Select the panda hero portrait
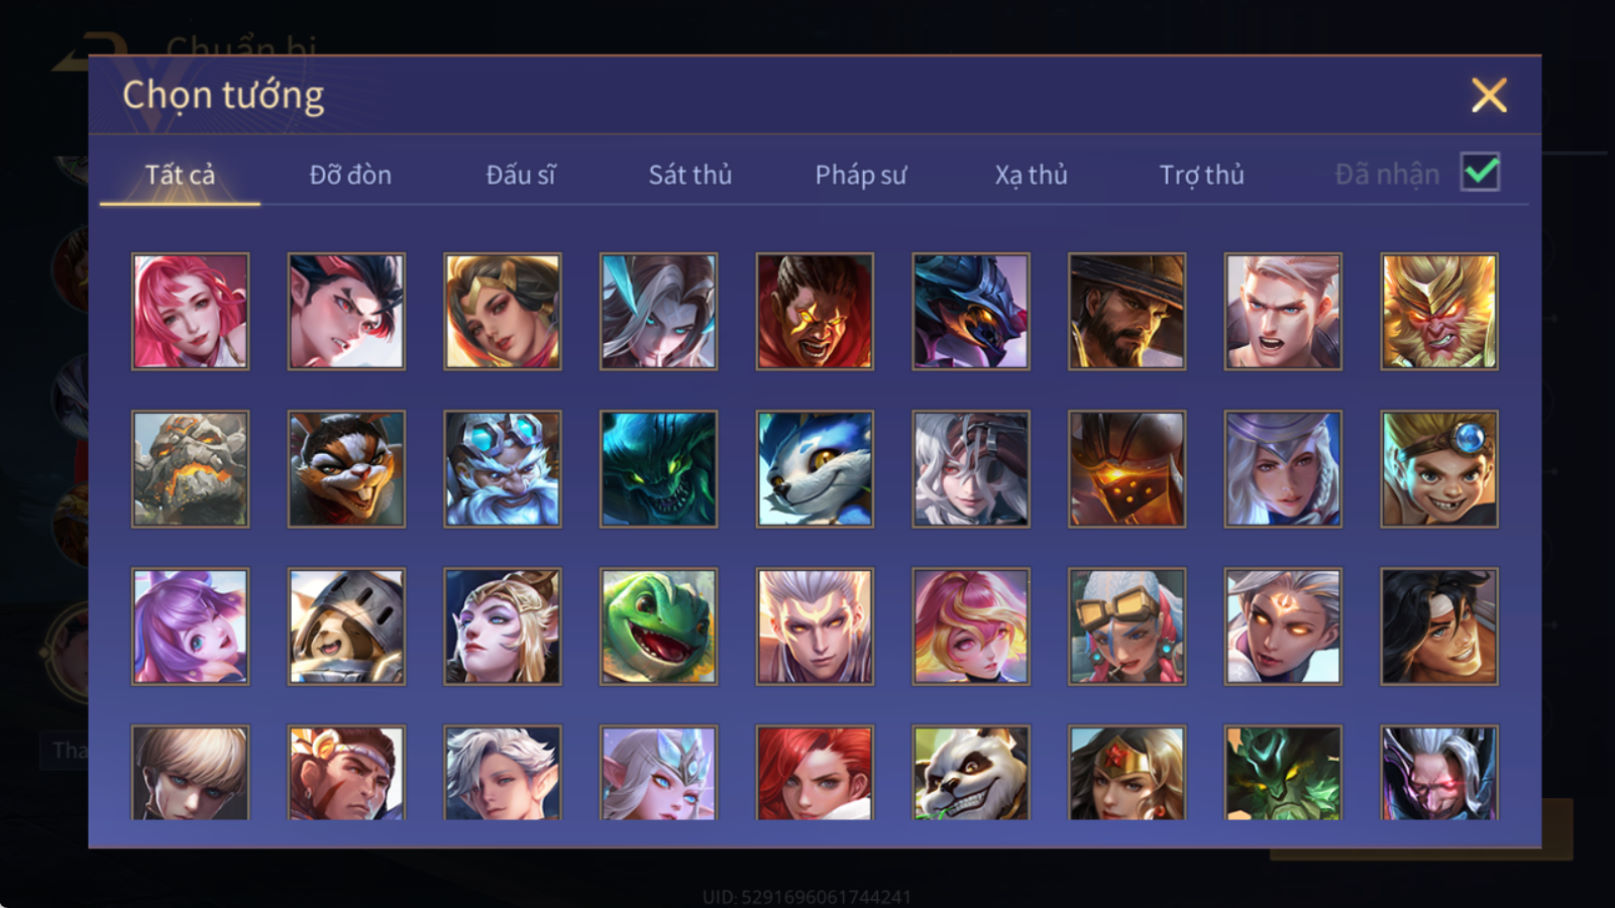The width and height of the screenshot is (1615, 908). [x=970, y=773]
